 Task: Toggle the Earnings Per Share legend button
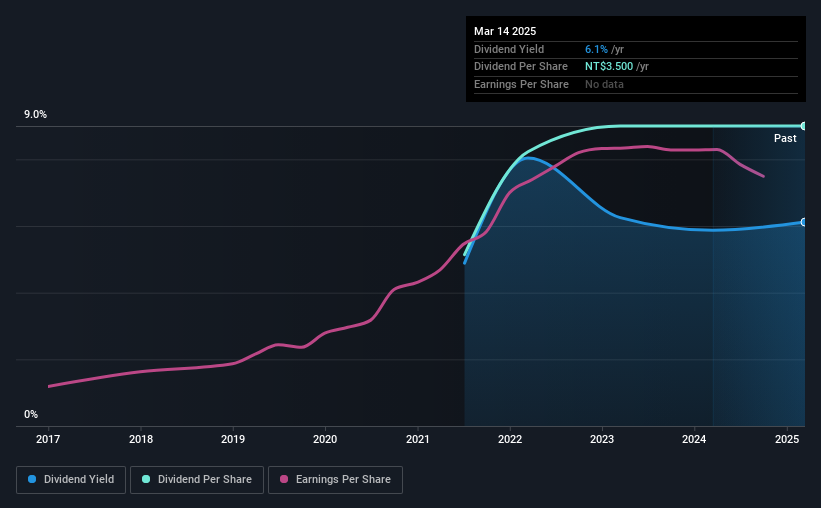tap(336, 480)
